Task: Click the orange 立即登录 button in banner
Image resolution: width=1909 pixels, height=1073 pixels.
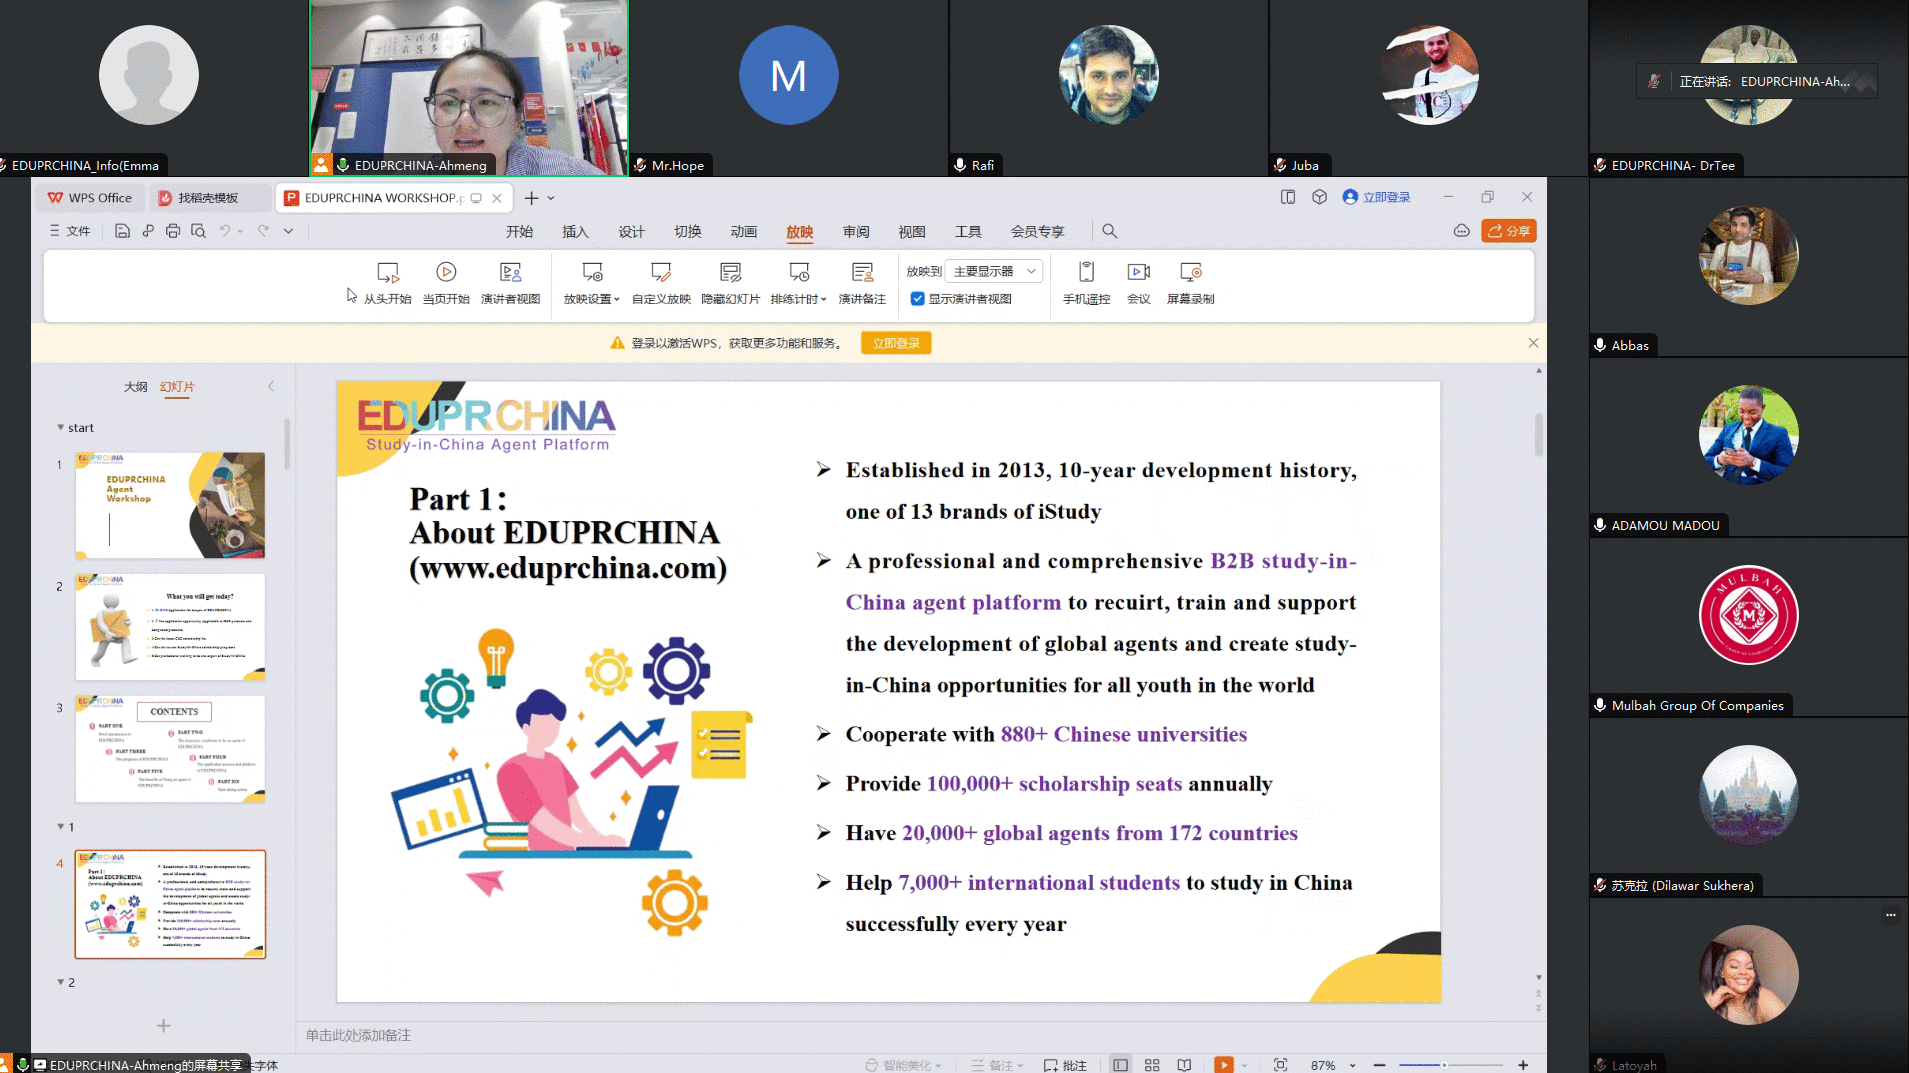Action: pos(896,343)
